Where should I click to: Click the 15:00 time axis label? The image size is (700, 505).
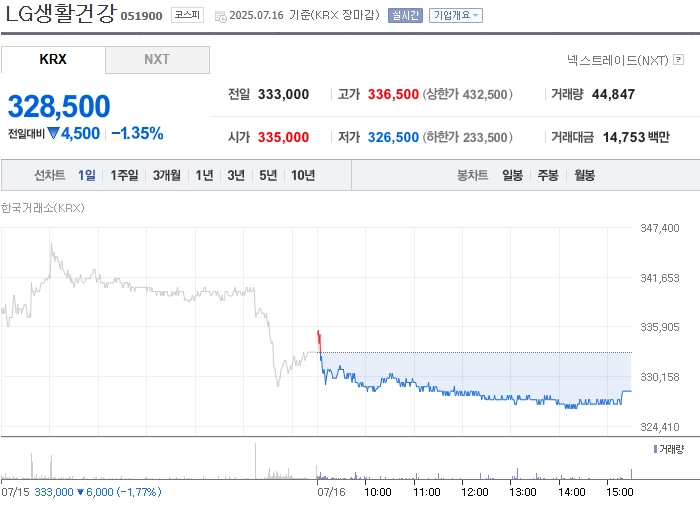(x=620, y=492)
